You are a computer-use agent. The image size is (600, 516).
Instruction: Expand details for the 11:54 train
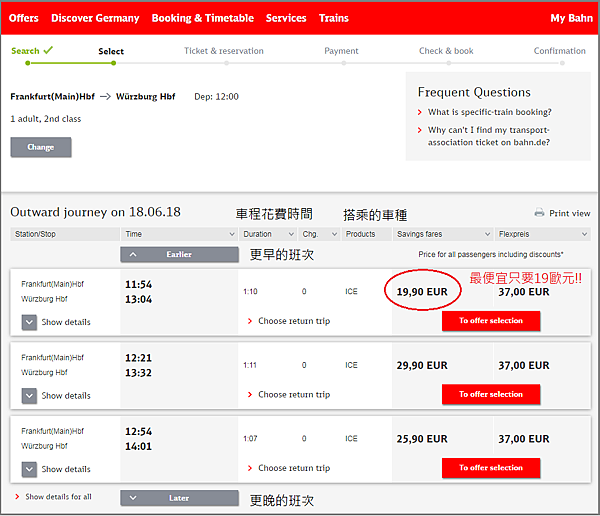[29, 322]
